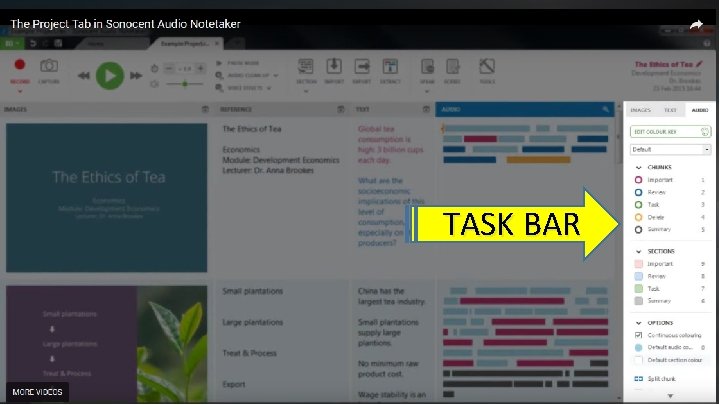
Task: Select the Important chunk colour circle
Action: [x=638, y=180]
